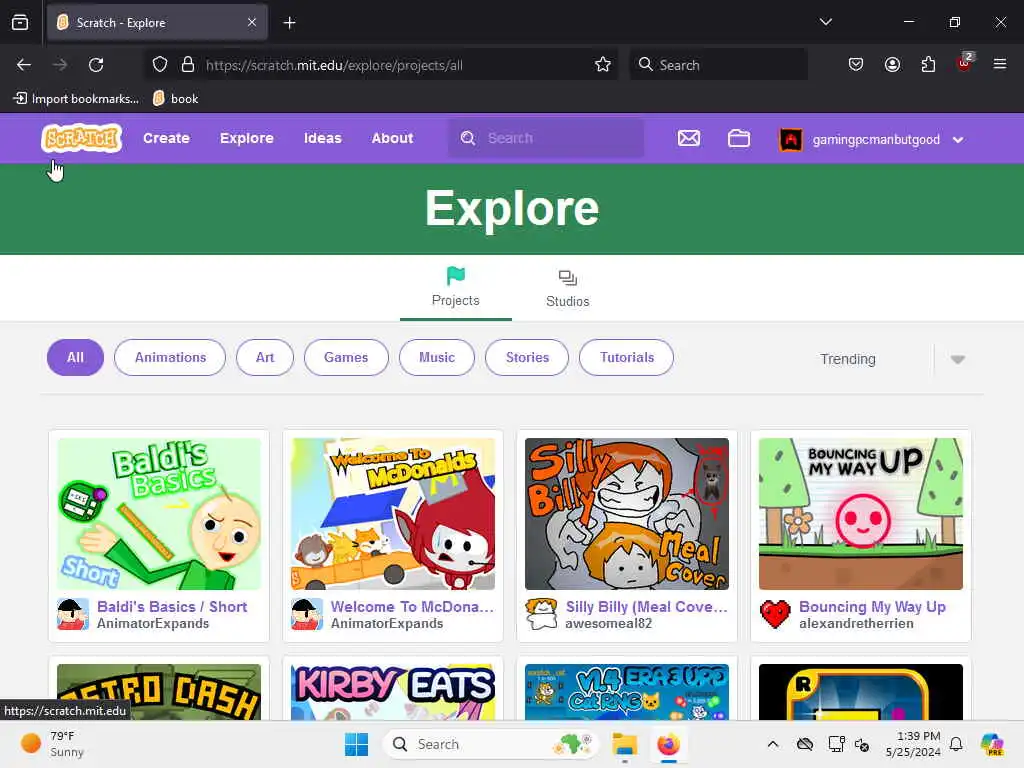Open Bouncing My Way Up thumbnail
Viewport: 1024px width, 768px height.
pyautogui.click(x=861, y=514)
